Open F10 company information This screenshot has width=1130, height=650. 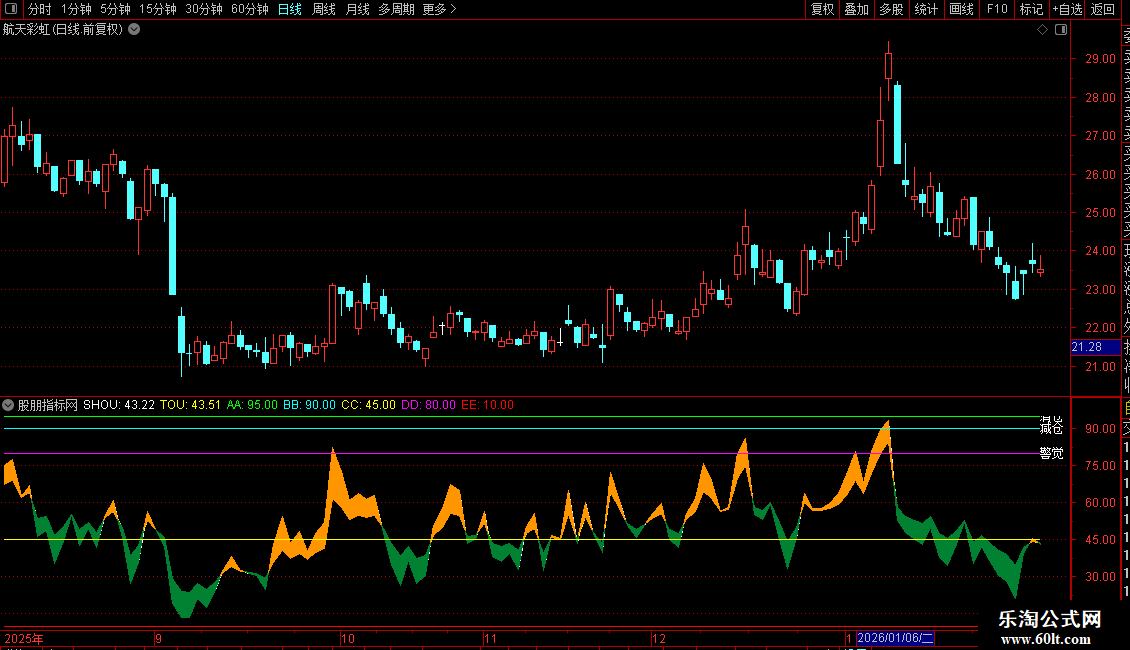997,9
